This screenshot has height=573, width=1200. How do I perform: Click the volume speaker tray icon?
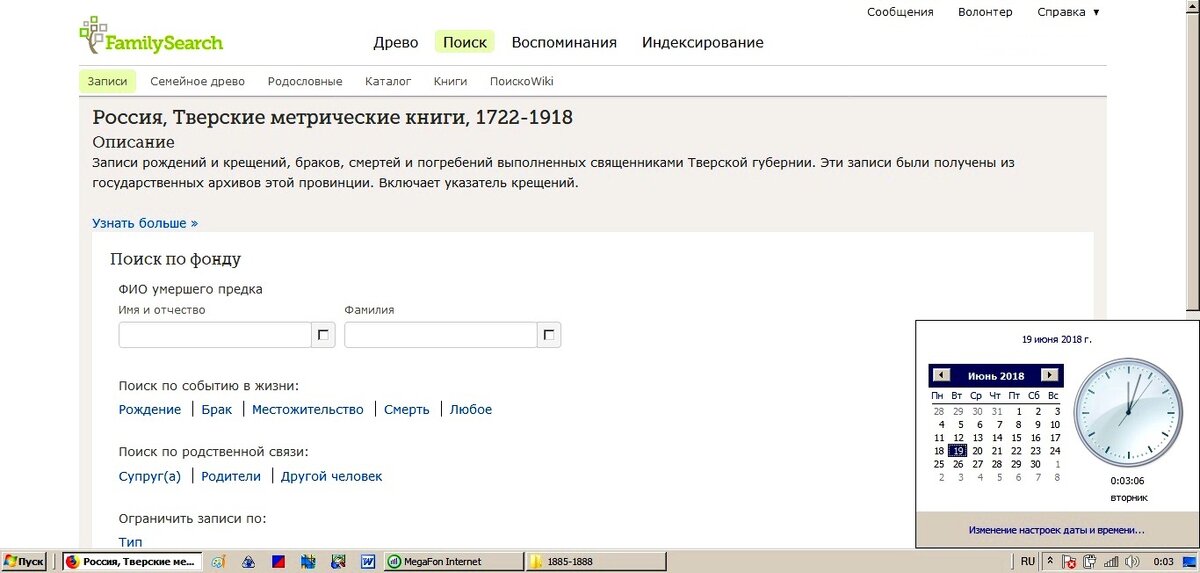pyautogui.click(x=1131, y=562)
